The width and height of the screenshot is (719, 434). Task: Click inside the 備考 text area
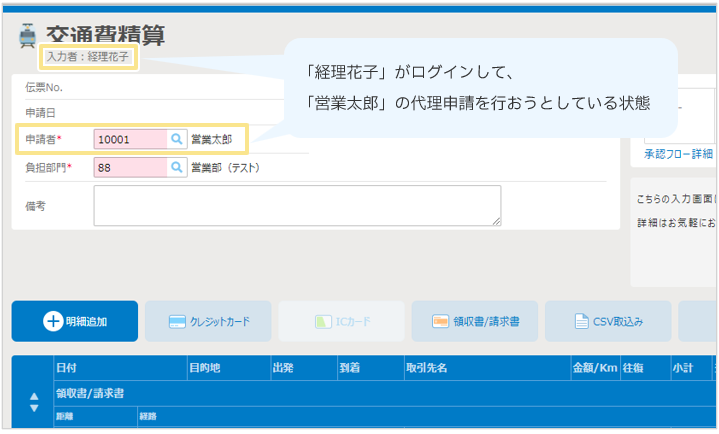tap(297, 205)
